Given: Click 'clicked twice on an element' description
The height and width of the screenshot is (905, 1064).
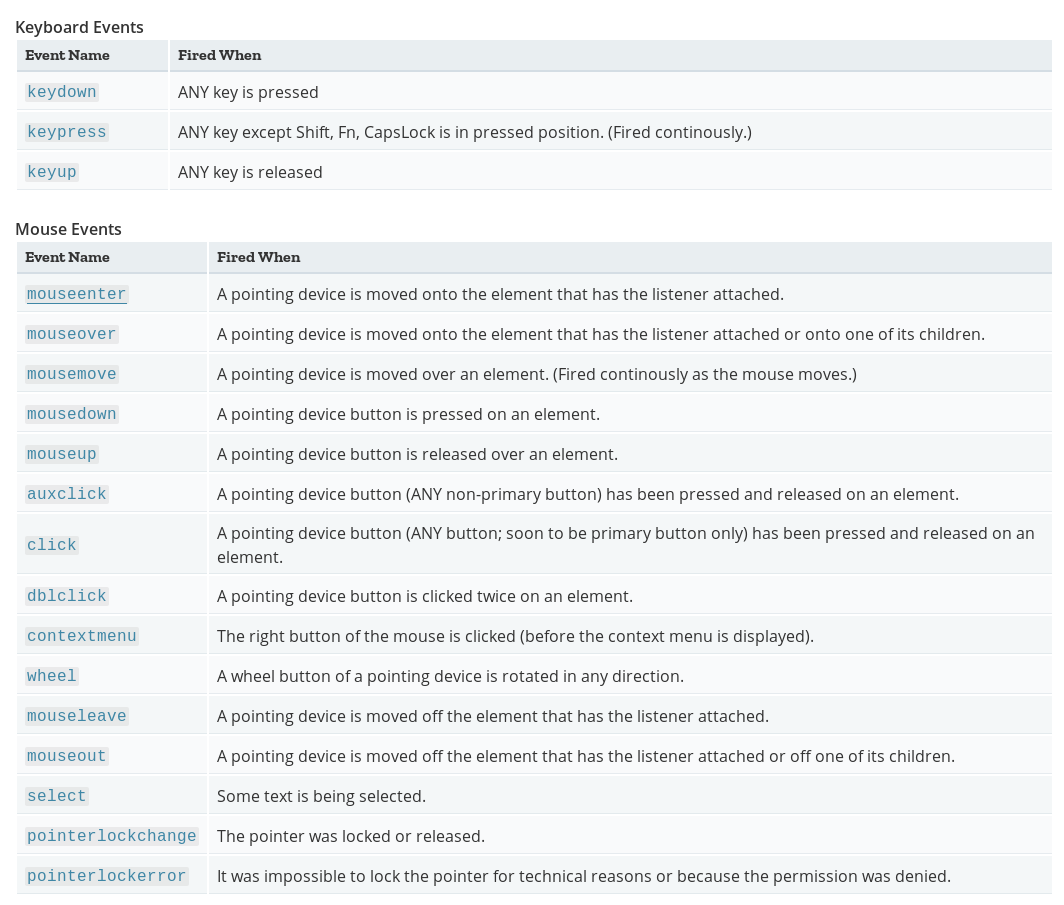Looking at the screenshot, I should 425,596.
